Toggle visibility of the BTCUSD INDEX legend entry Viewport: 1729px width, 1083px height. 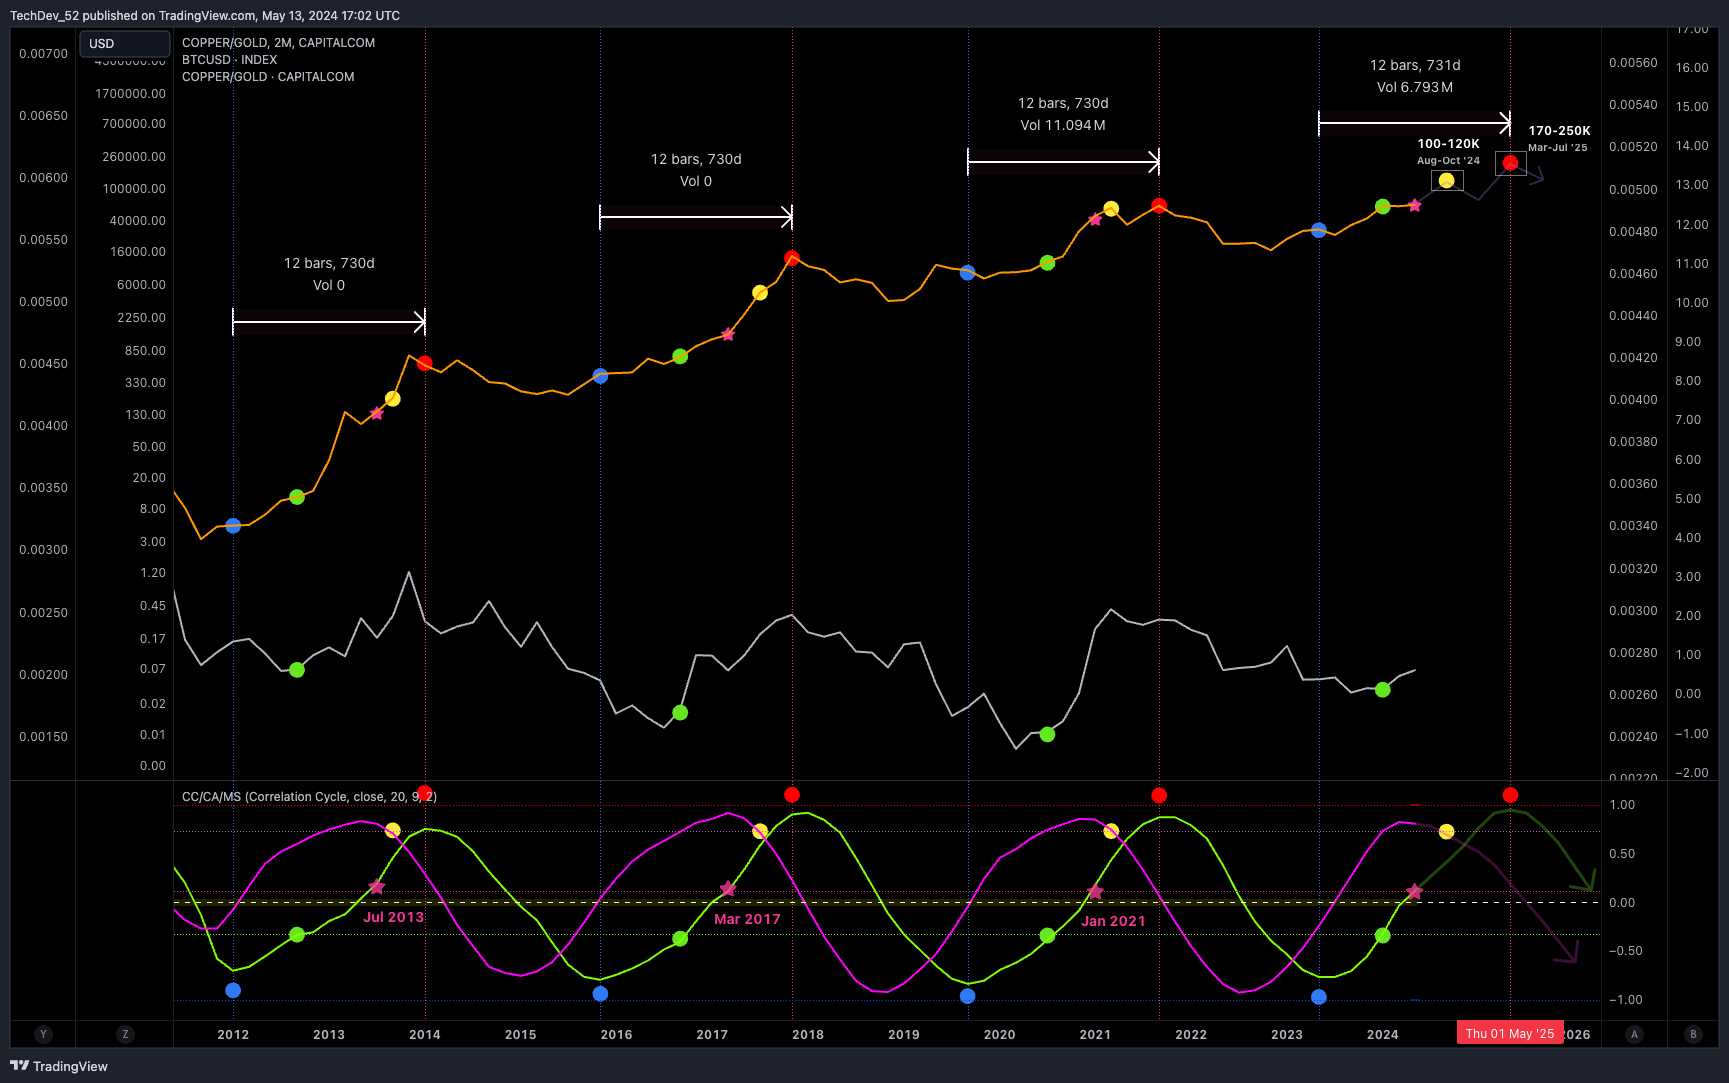pyautogui.click(x=228, y=59)
